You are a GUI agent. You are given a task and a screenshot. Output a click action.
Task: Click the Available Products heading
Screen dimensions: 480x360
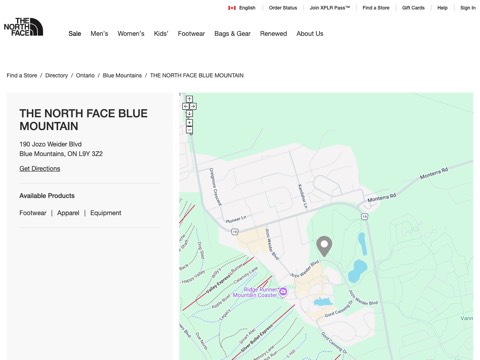pos(47,196)
